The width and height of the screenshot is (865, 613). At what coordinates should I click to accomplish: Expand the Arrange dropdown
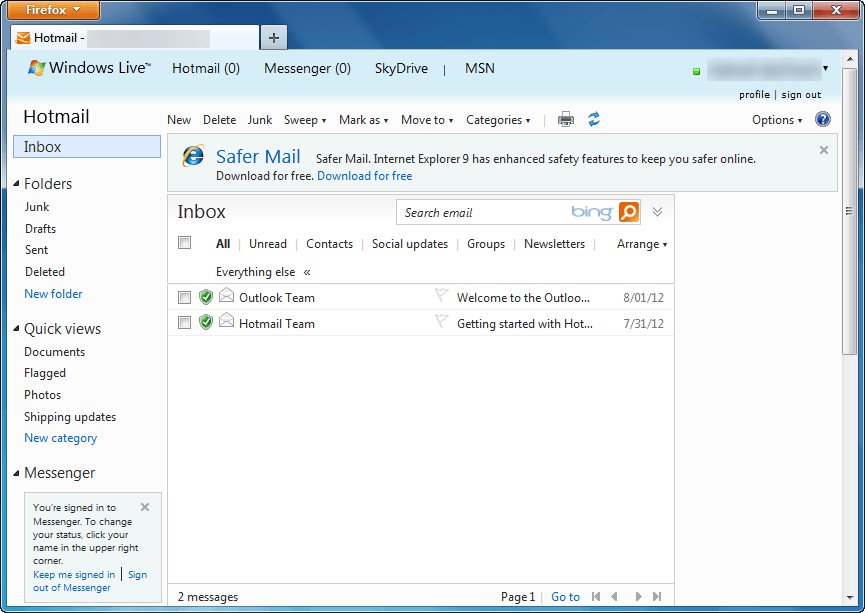click(641, 244)
